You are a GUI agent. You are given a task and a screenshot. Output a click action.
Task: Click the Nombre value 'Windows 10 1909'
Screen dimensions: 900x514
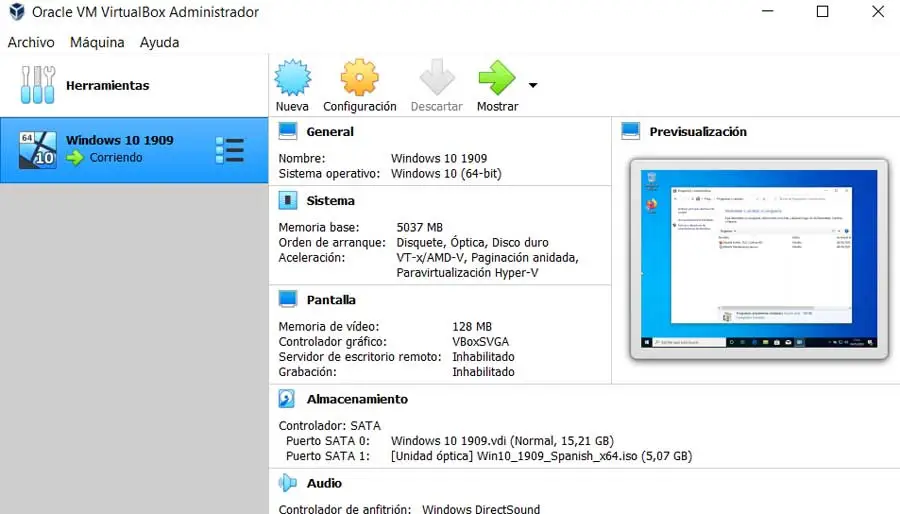coord(439,158)
